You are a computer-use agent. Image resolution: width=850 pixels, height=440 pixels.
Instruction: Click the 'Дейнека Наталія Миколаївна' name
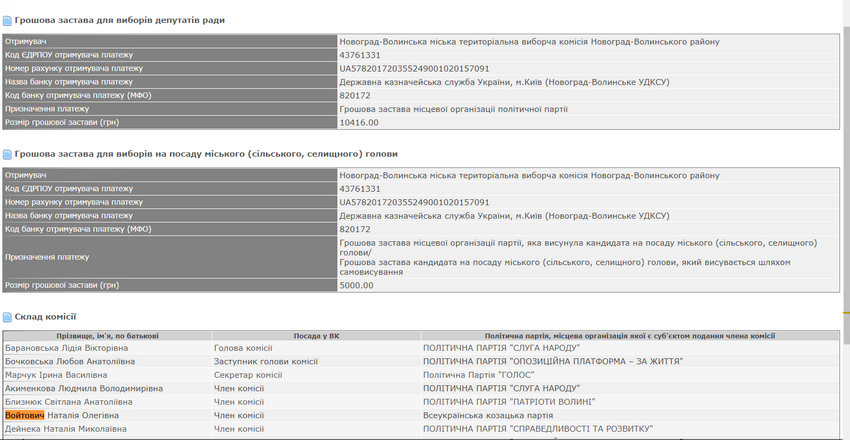click(67, 428)
